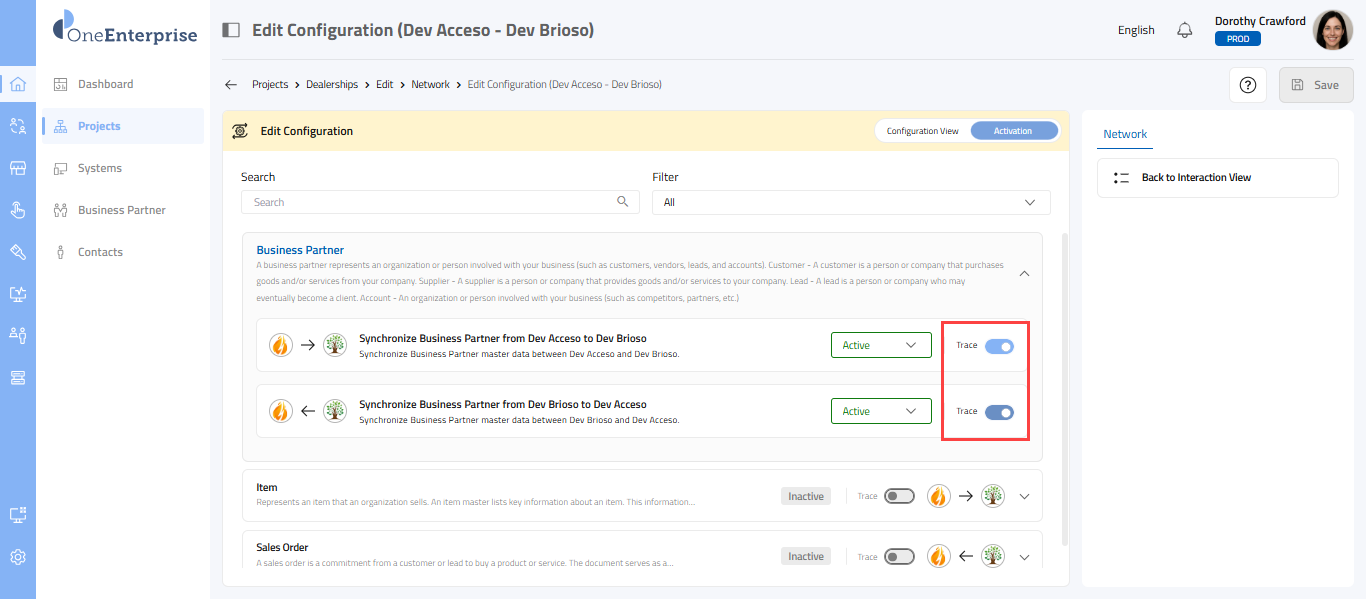Open the help question mark icon
Screen dimensions: 1366x599
click(x=1247, y=85)
